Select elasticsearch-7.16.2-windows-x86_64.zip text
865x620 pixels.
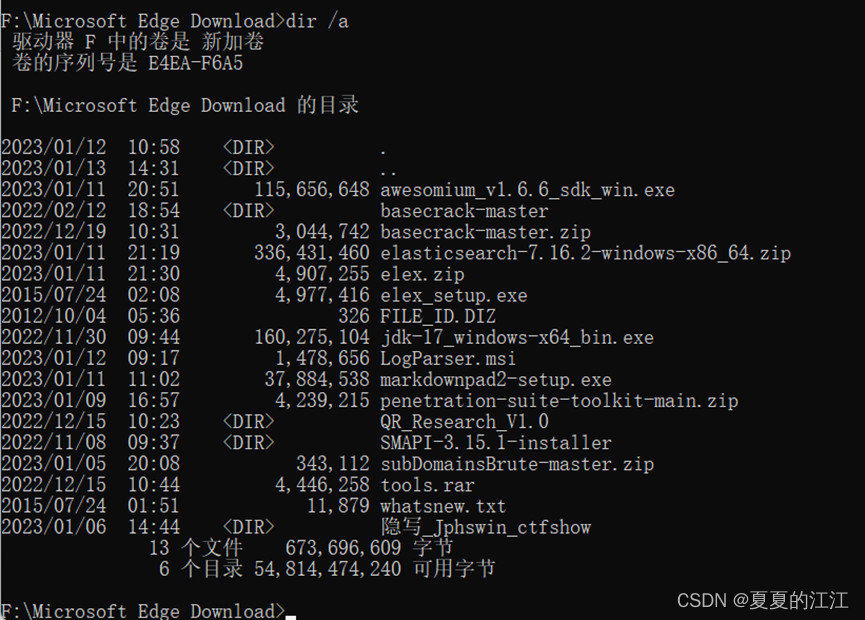(x=585, y=253)
